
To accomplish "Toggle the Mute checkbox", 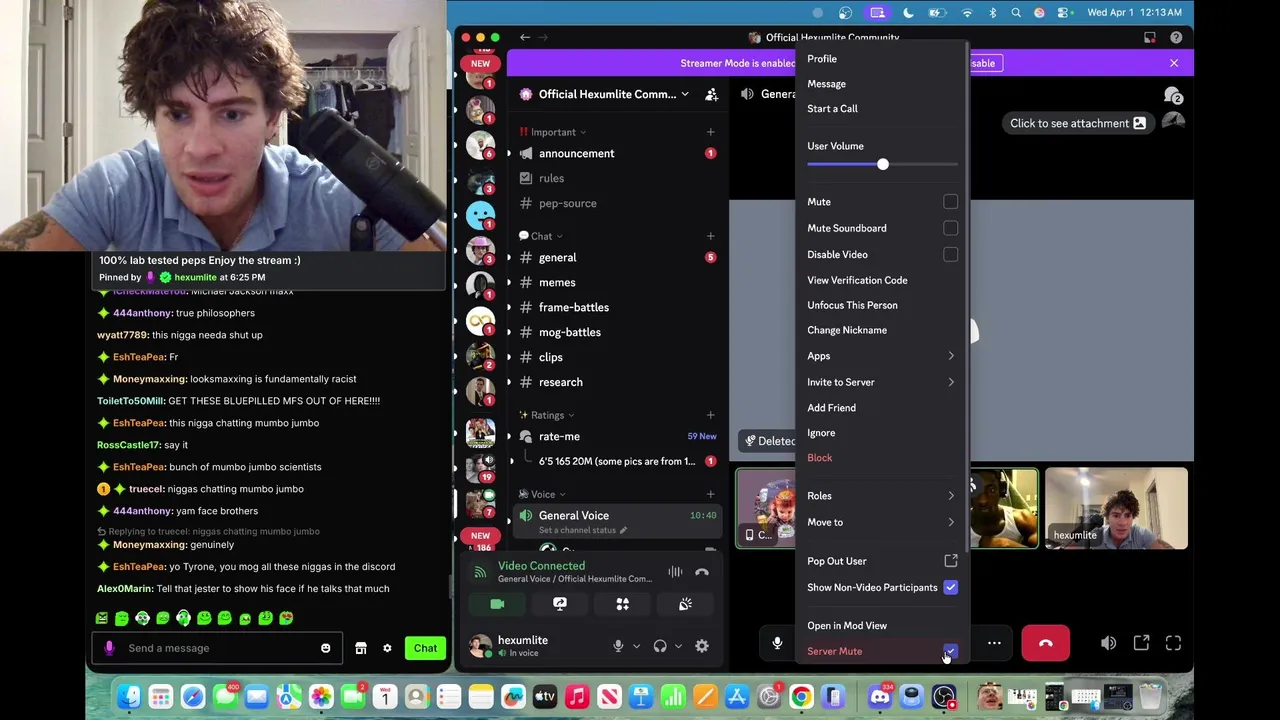I will coord(950,202).
